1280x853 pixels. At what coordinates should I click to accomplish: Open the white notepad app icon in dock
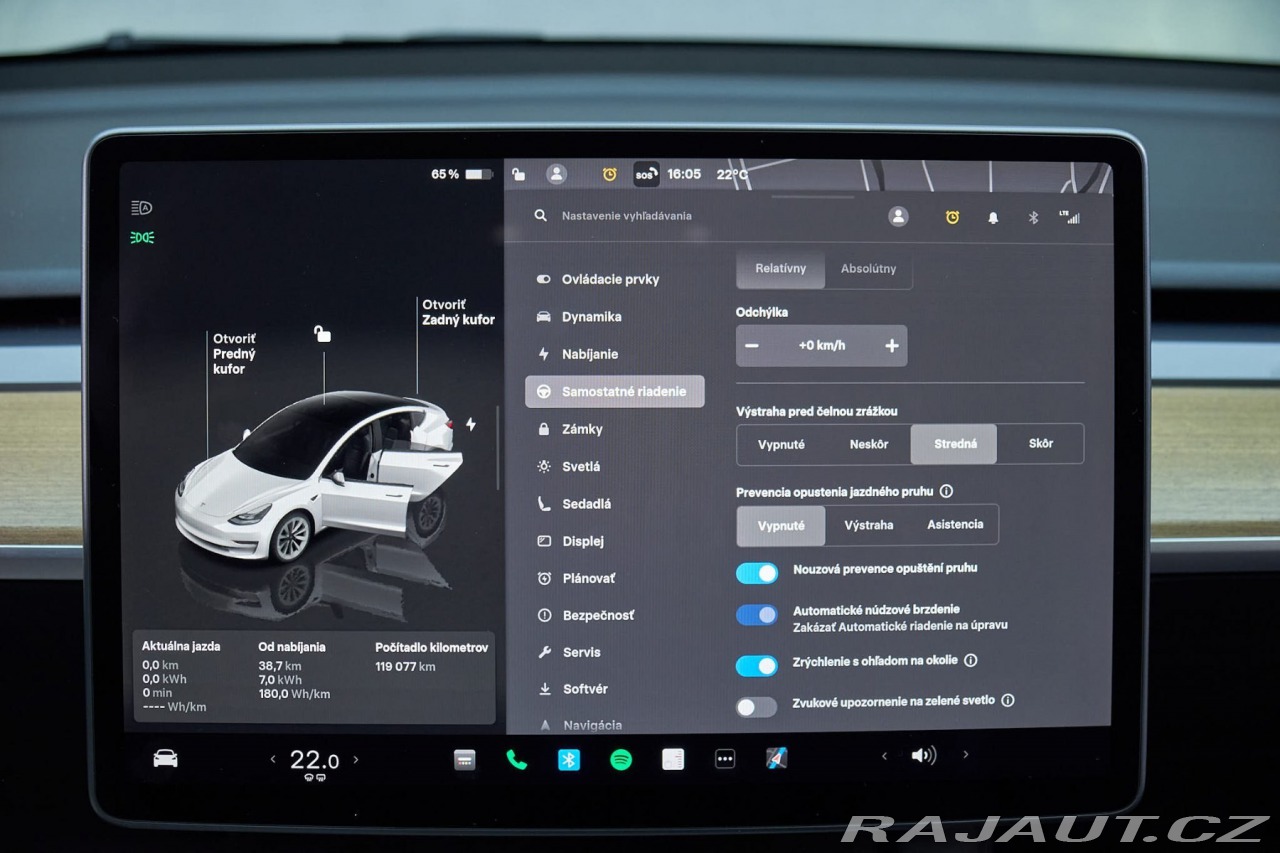tap(673, 759)
